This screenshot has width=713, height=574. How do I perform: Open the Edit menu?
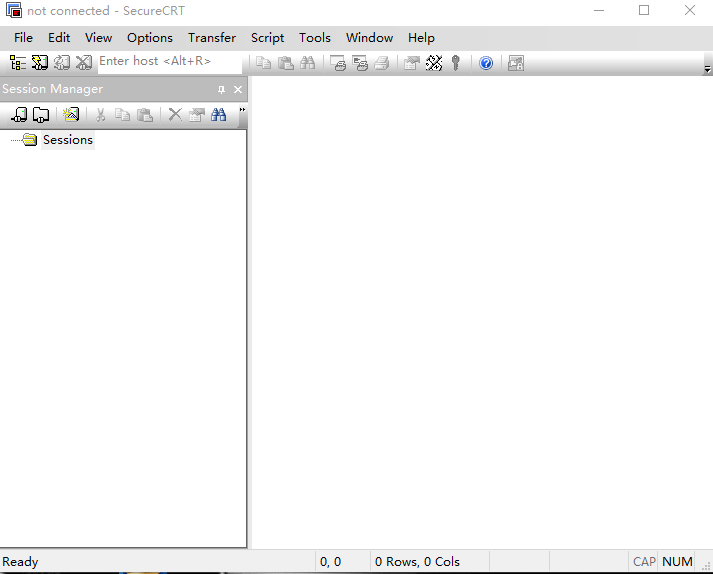(59, 38)
